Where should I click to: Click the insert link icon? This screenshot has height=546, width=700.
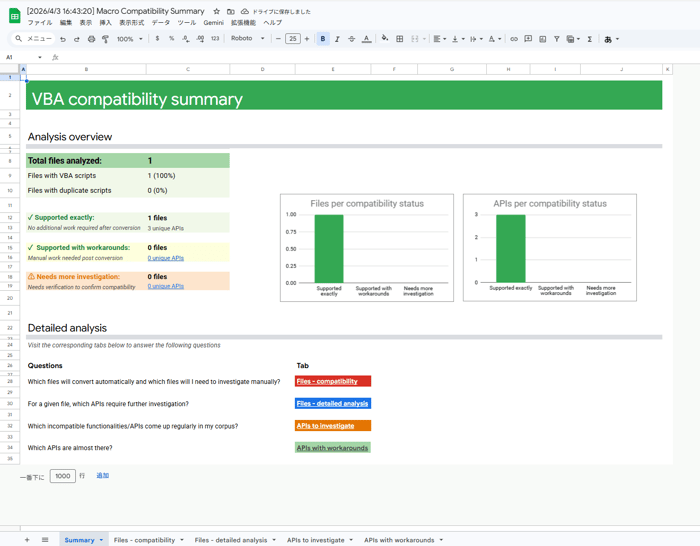(x=514, y=39)
